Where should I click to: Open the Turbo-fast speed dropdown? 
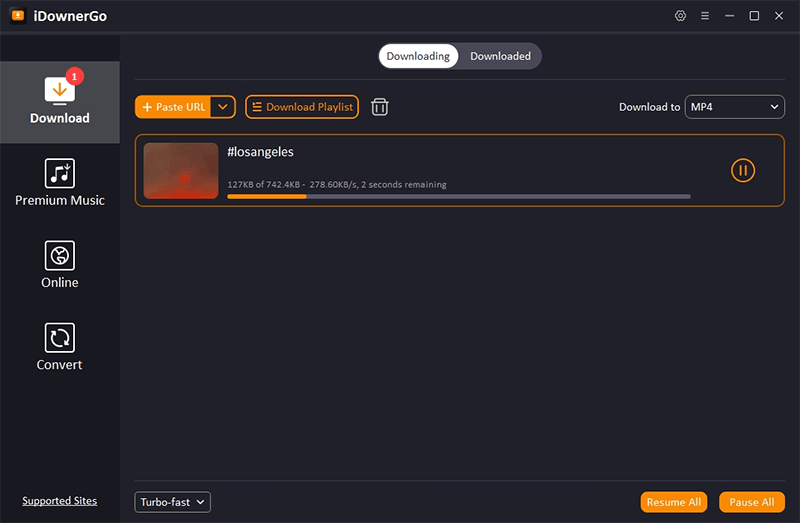[172, 502]
